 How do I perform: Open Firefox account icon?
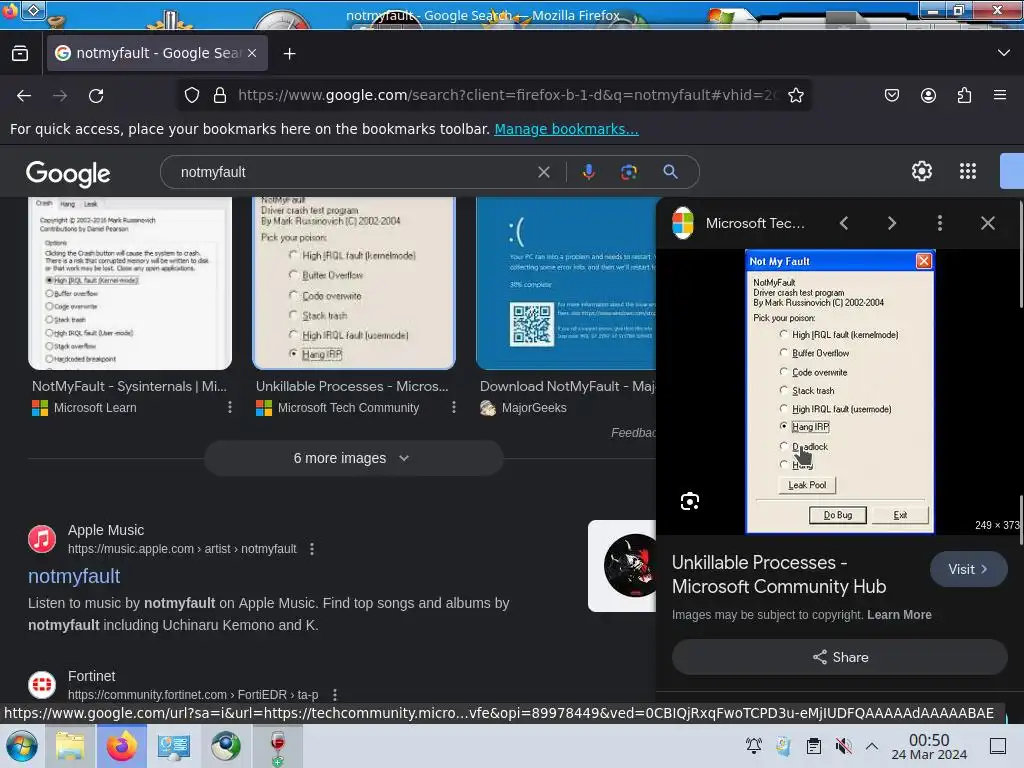[928, 95]
